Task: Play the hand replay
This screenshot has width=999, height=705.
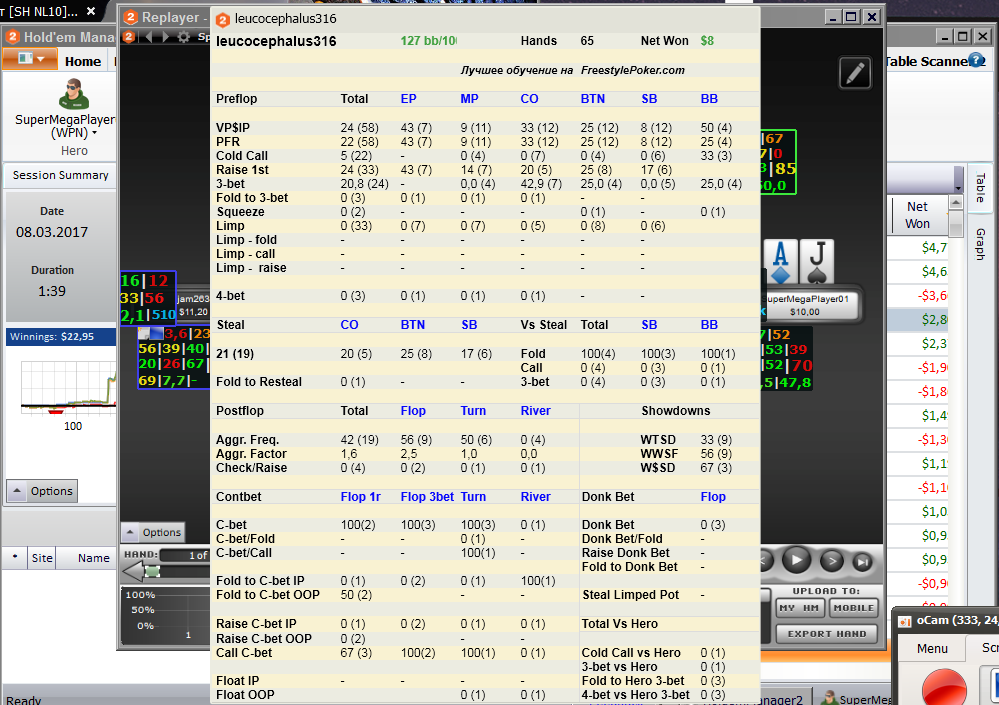Action: click(796, 560)
